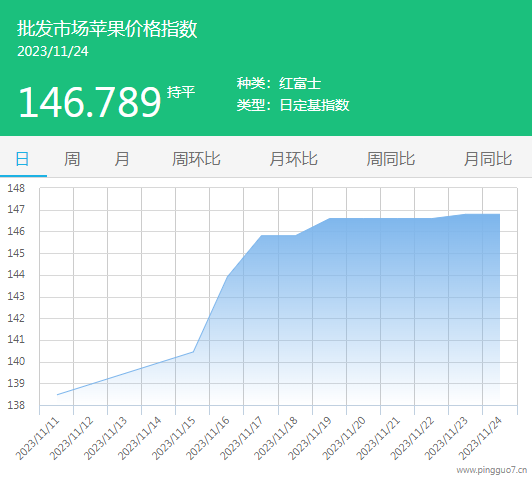
Task: Click the 146.789 index value
Action: [90, 102]
